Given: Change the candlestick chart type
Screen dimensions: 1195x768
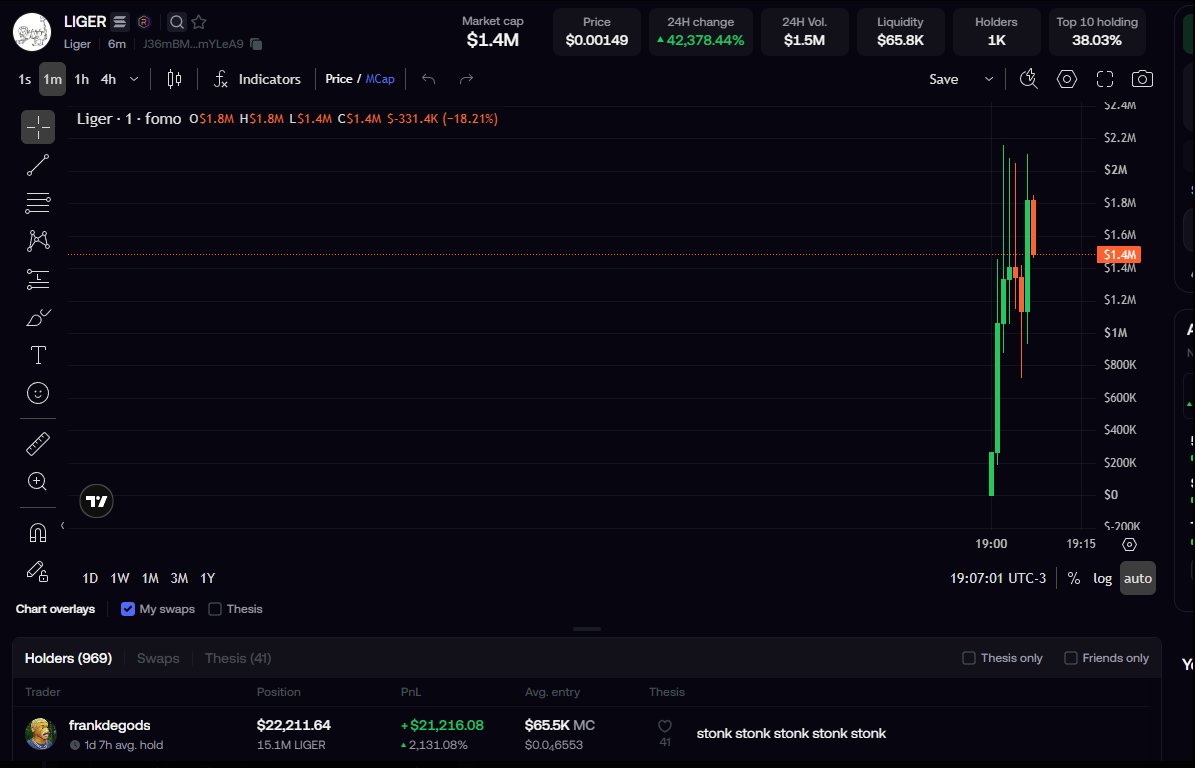Looking at the screenshot, I should tap(174, 79).
